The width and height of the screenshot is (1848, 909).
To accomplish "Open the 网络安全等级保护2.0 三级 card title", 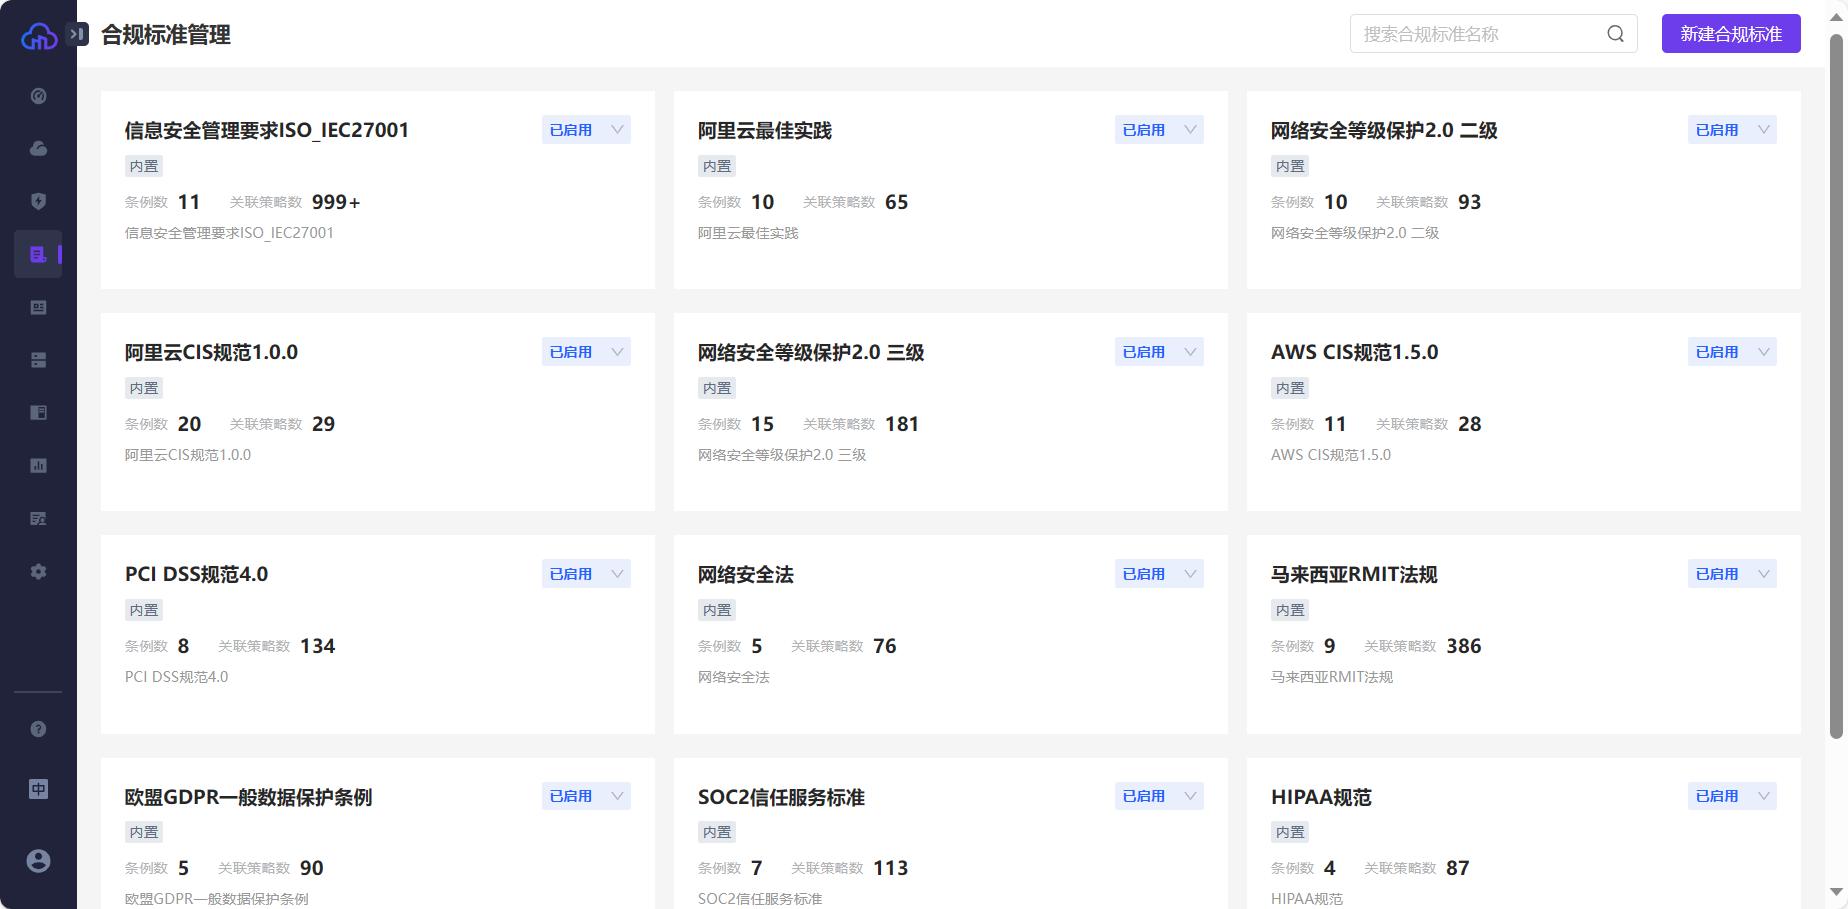I will [x=811, y=352].
